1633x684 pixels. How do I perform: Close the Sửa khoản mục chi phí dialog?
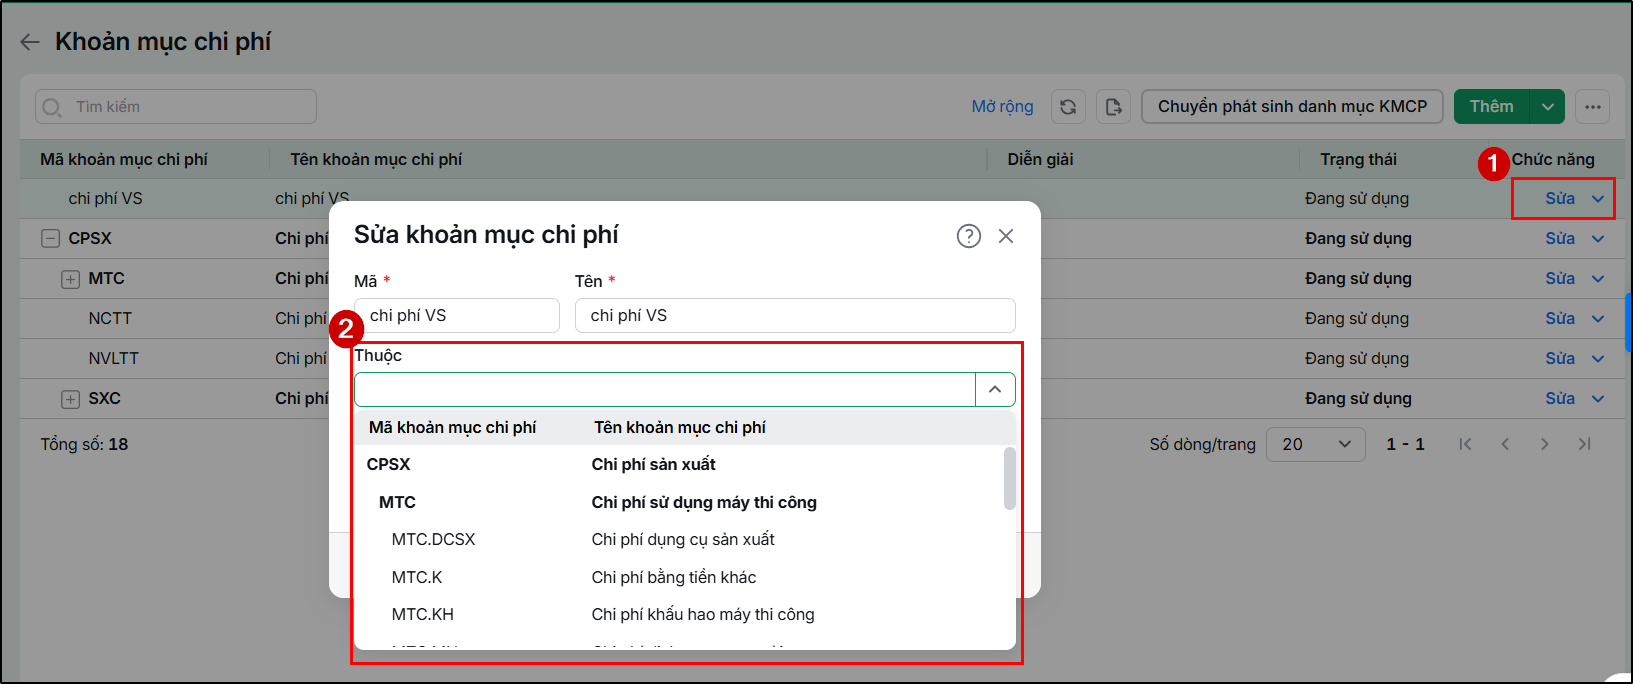point(1006,236)
